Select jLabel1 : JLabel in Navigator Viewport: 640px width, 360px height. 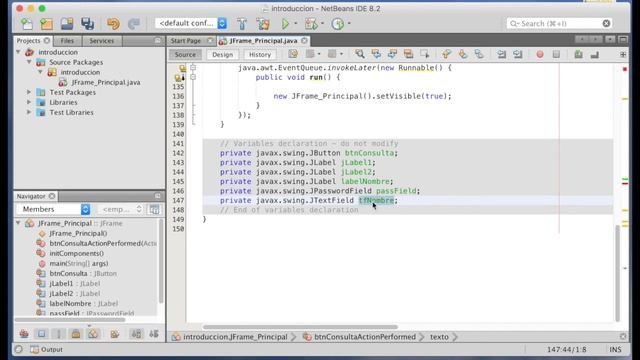pyautogui.click(x=75, y=283)
